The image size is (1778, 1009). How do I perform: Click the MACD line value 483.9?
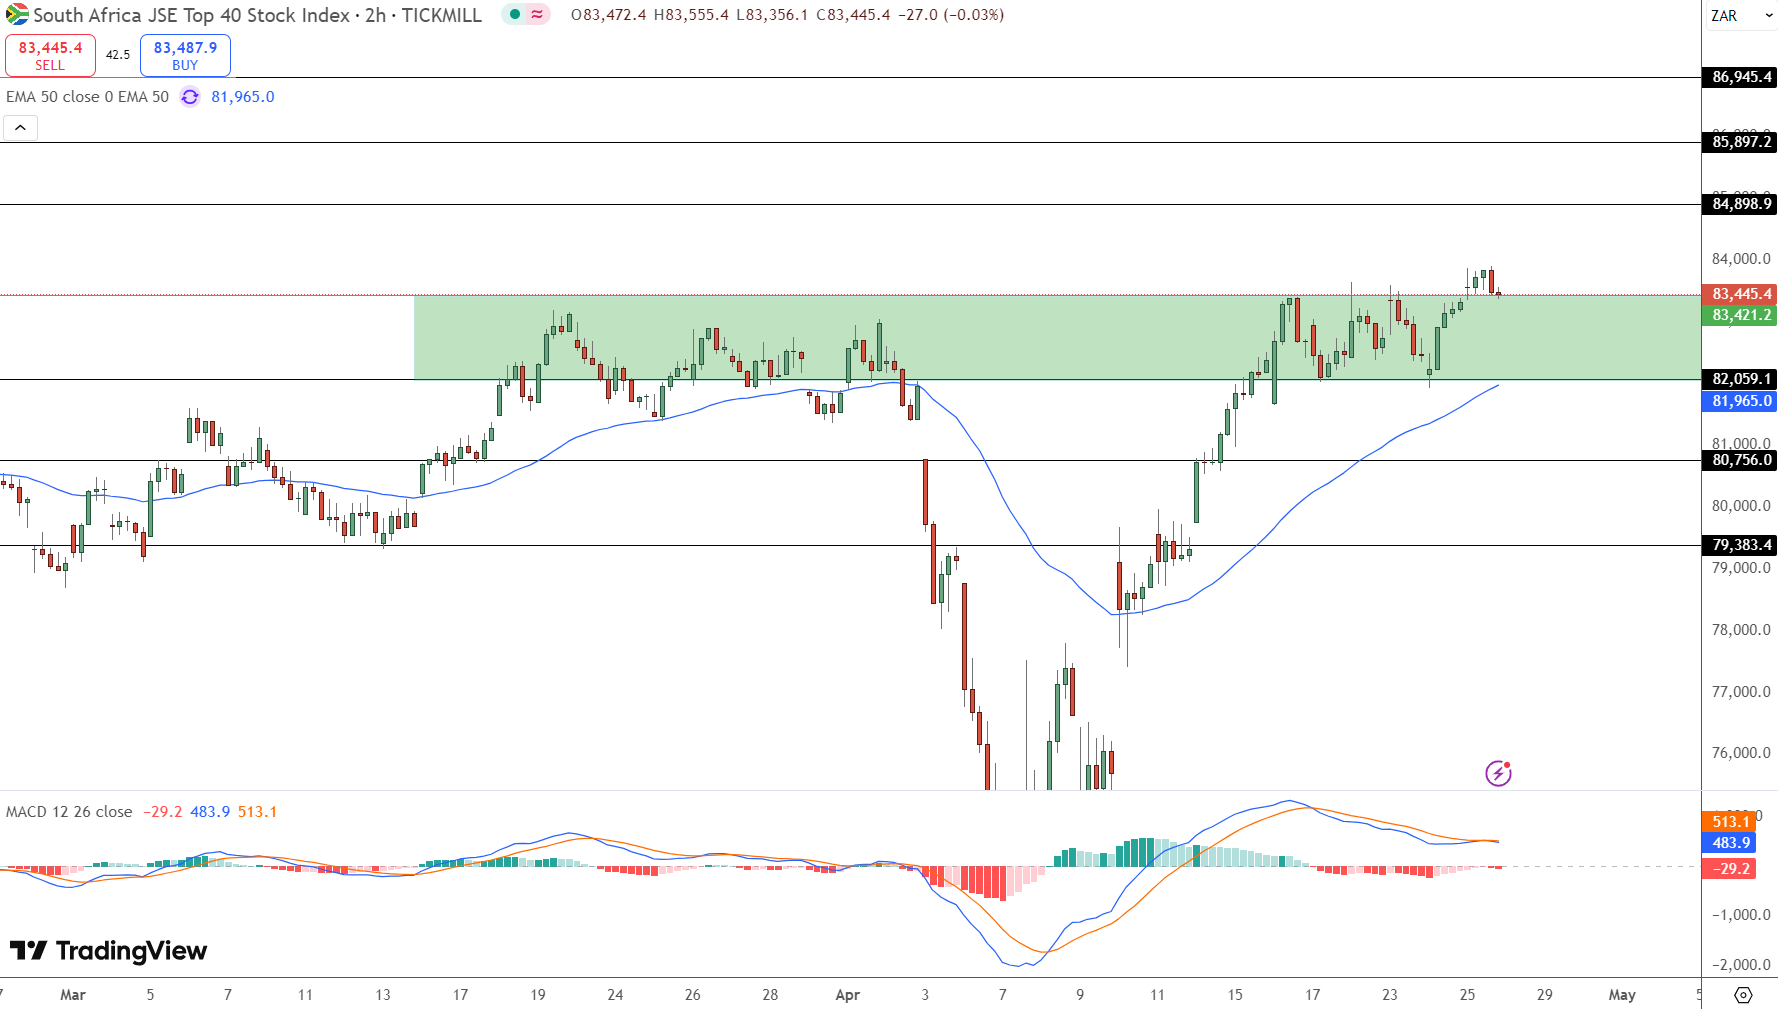210,812
